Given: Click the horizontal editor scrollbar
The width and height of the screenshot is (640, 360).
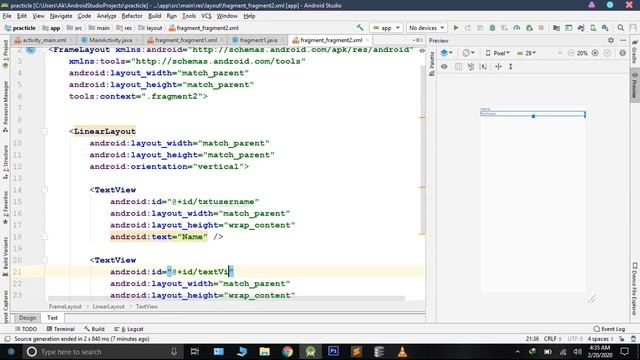Looking at the screenshot, I should [227, 298].
